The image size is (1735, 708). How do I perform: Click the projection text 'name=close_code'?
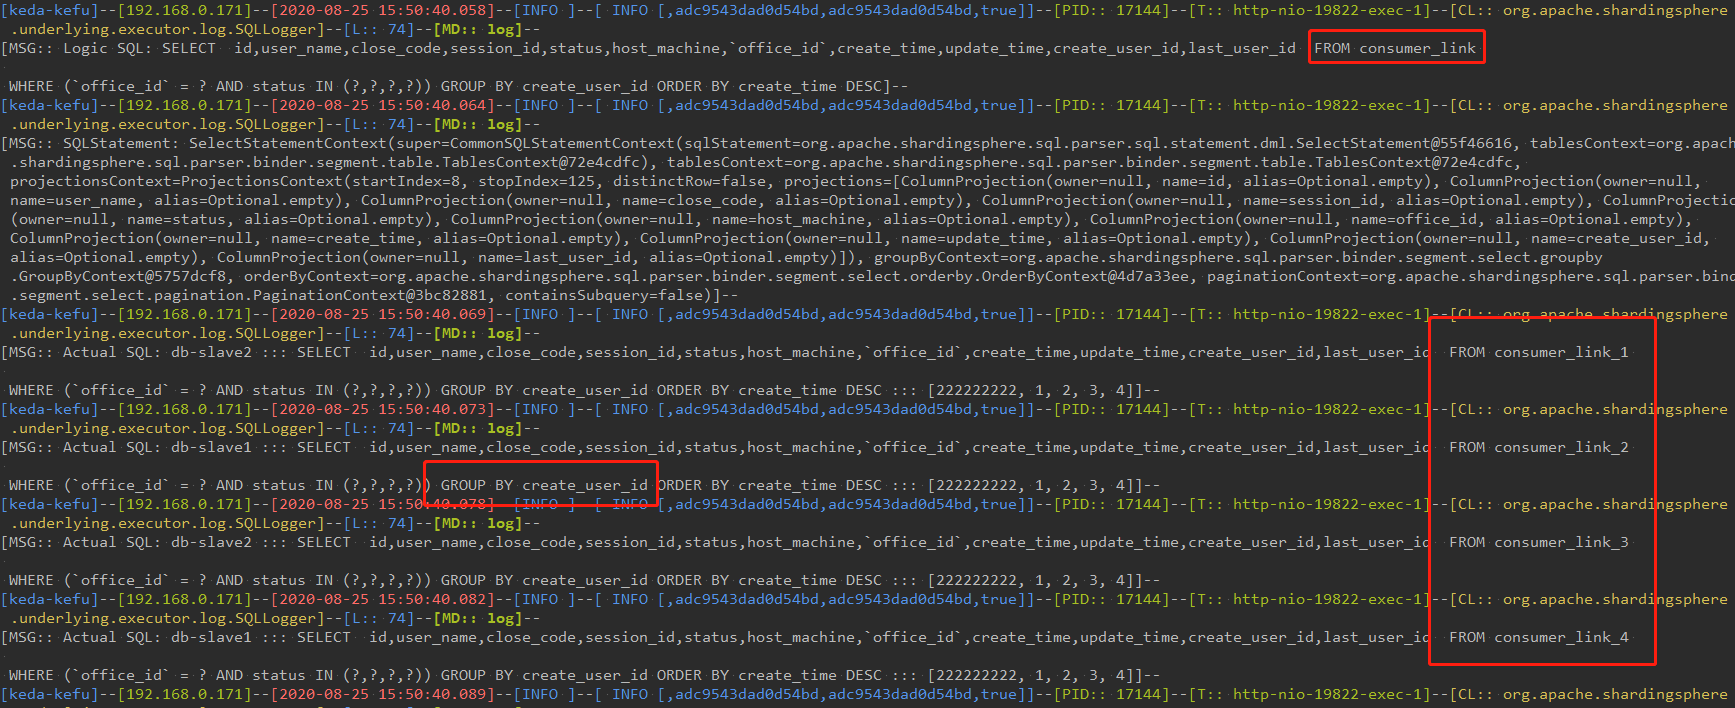[x=689, y=200]
